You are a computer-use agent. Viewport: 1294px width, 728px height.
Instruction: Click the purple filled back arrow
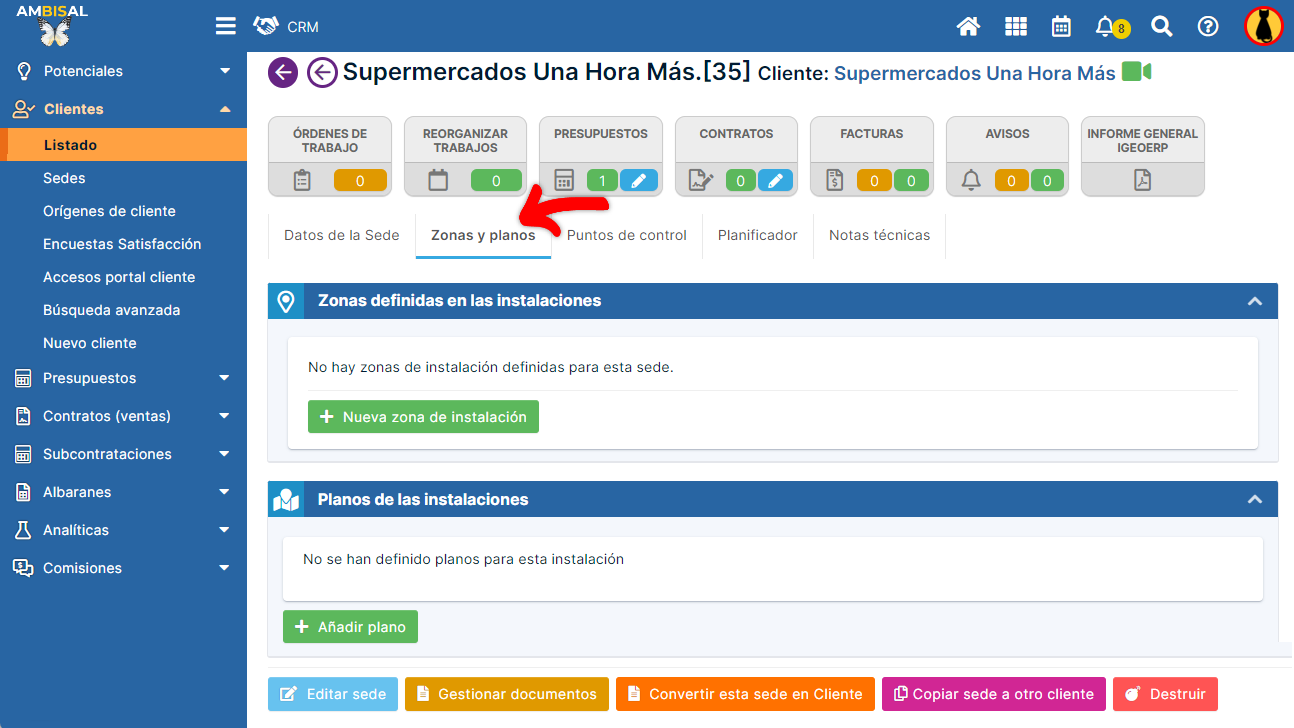[x=283, y=72]
